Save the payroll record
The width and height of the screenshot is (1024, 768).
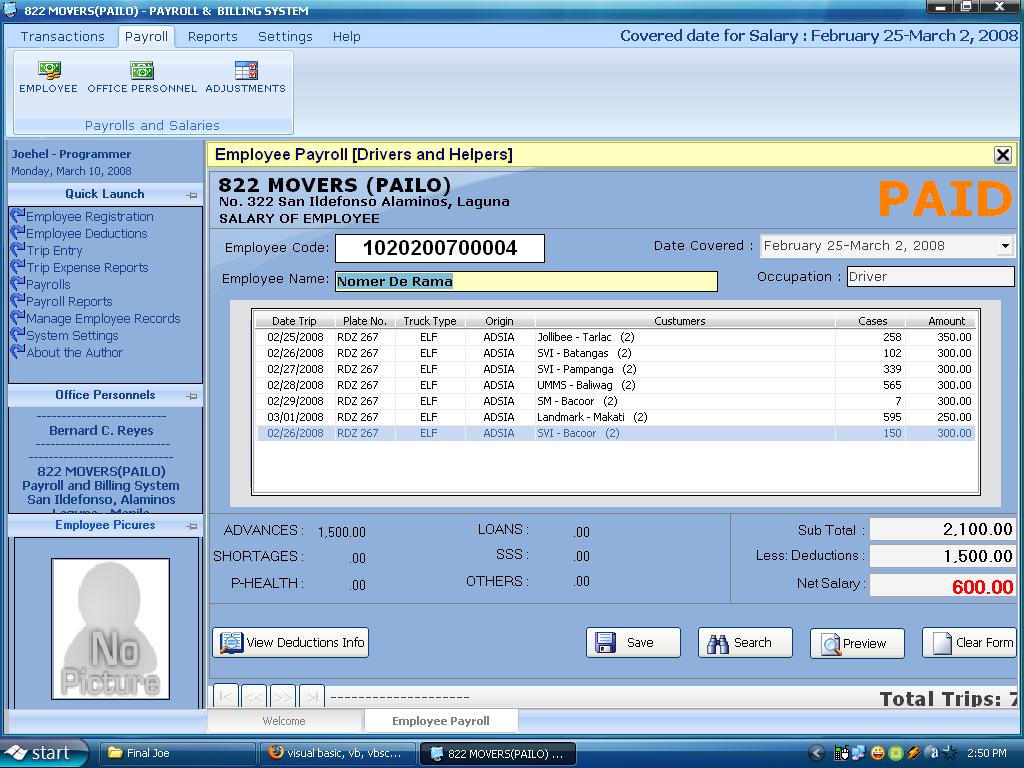coord(633,642)
